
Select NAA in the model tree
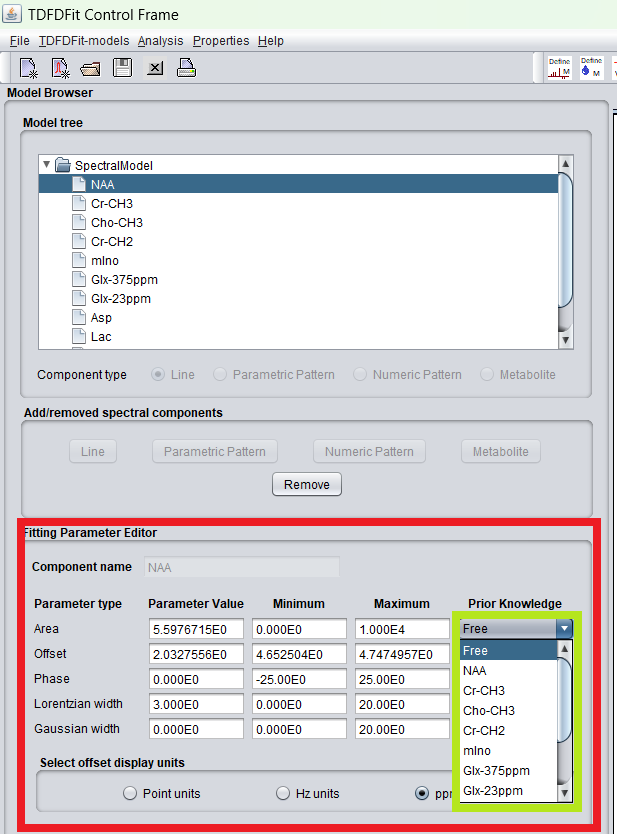tap(298, 184)
